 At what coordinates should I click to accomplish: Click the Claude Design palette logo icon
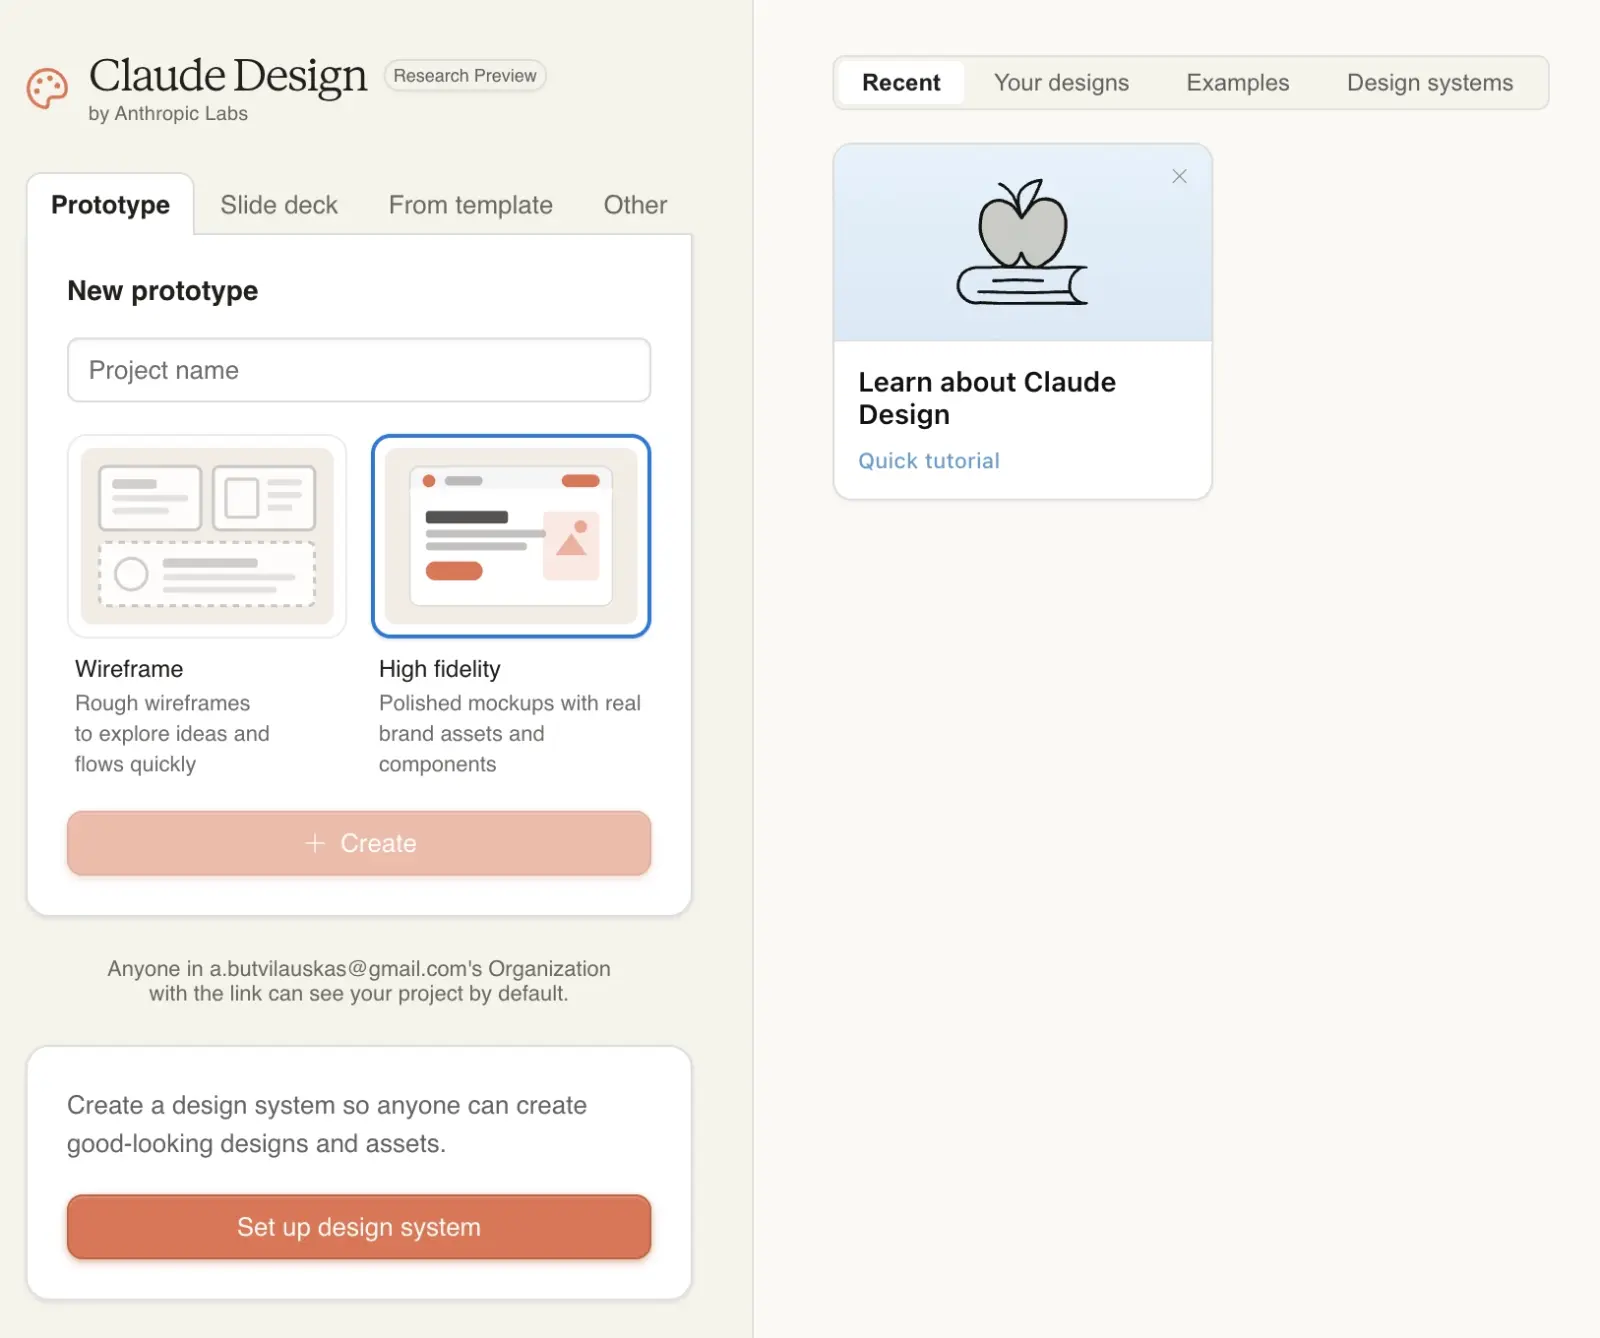pyautogui.click(x=47, y=89)
